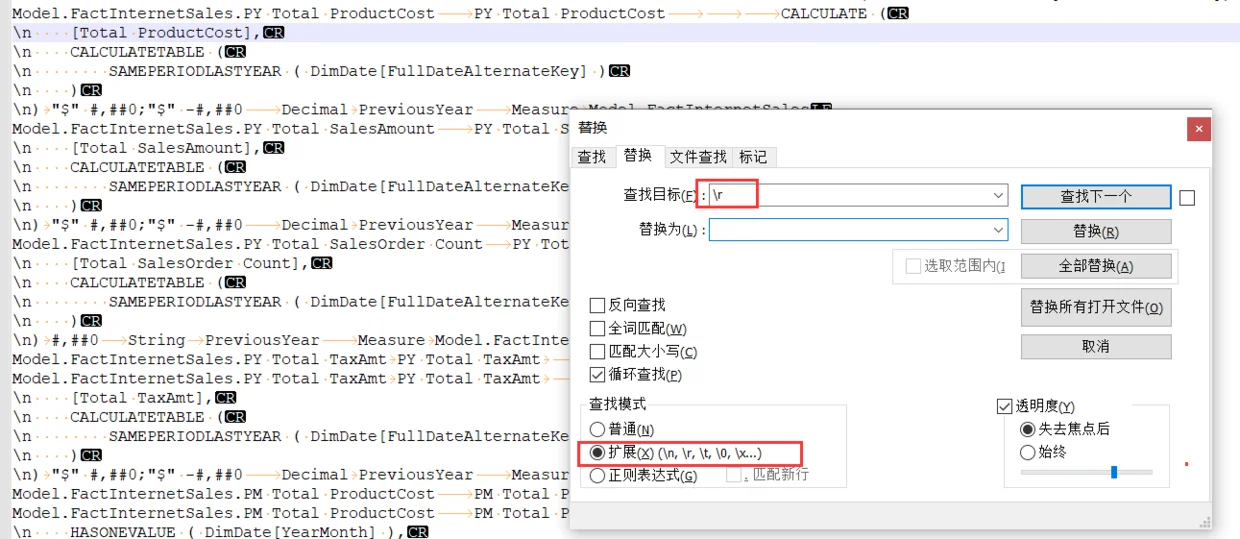
Task: Click the 查找目标 input field
Action: click(x=858, y=196)
